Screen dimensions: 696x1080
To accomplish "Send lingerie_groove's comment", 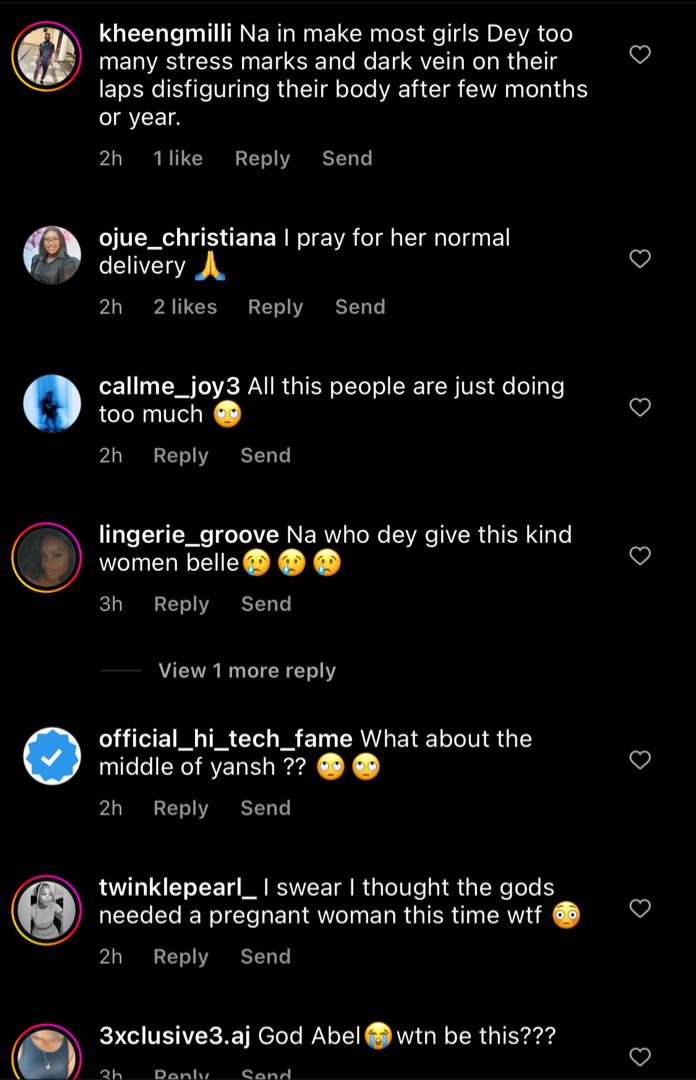I will coord(266,604).
